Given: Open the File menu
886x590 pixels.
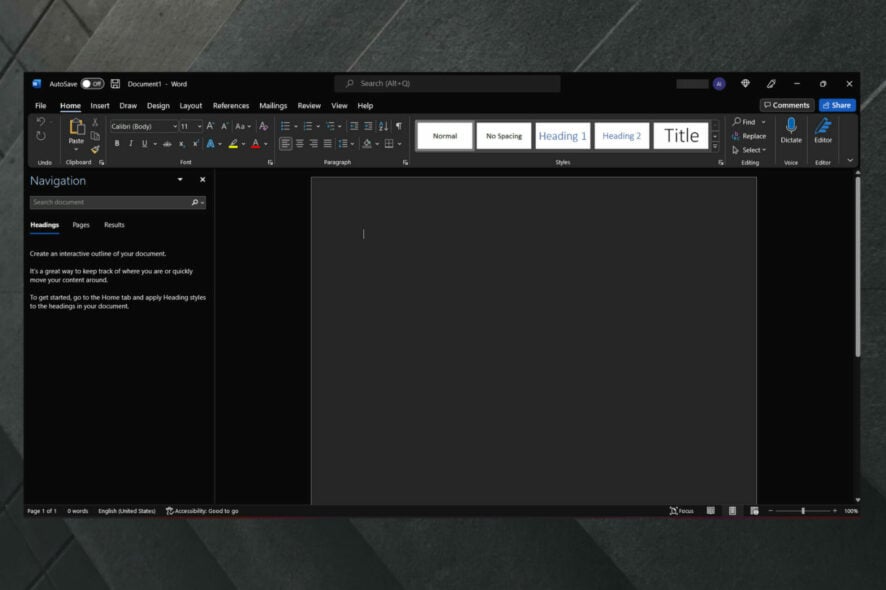Looking at the screenshot, I should [x=41, y=106].
